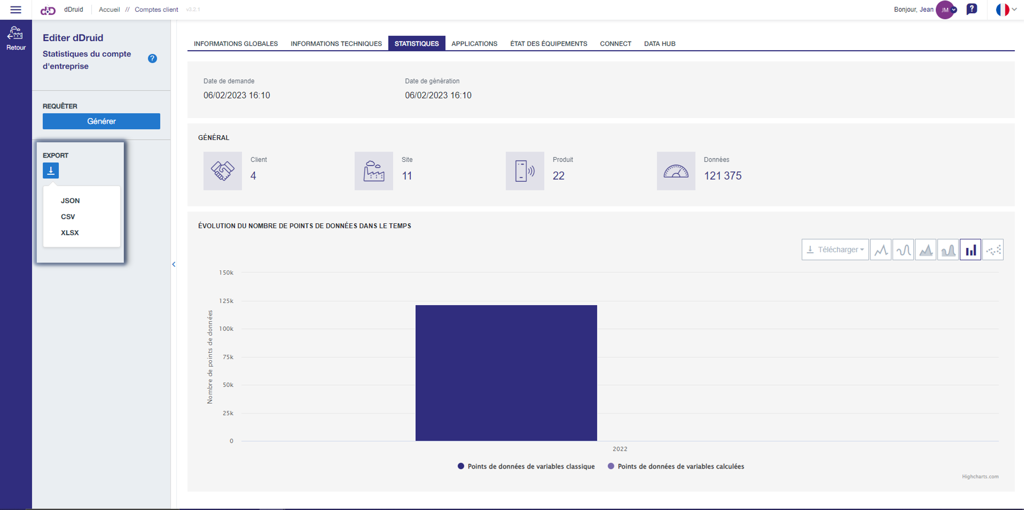Screen dimensions: 1024x510
Task: Choose JSON export format
Action: click(71, 200)
